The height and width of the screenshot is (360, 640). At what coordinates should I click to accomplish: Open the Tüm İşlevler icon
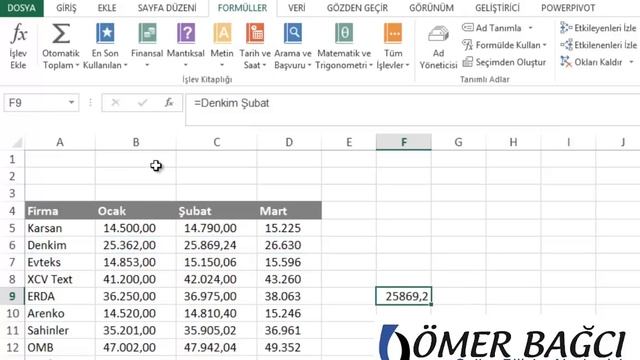point(393,33)
